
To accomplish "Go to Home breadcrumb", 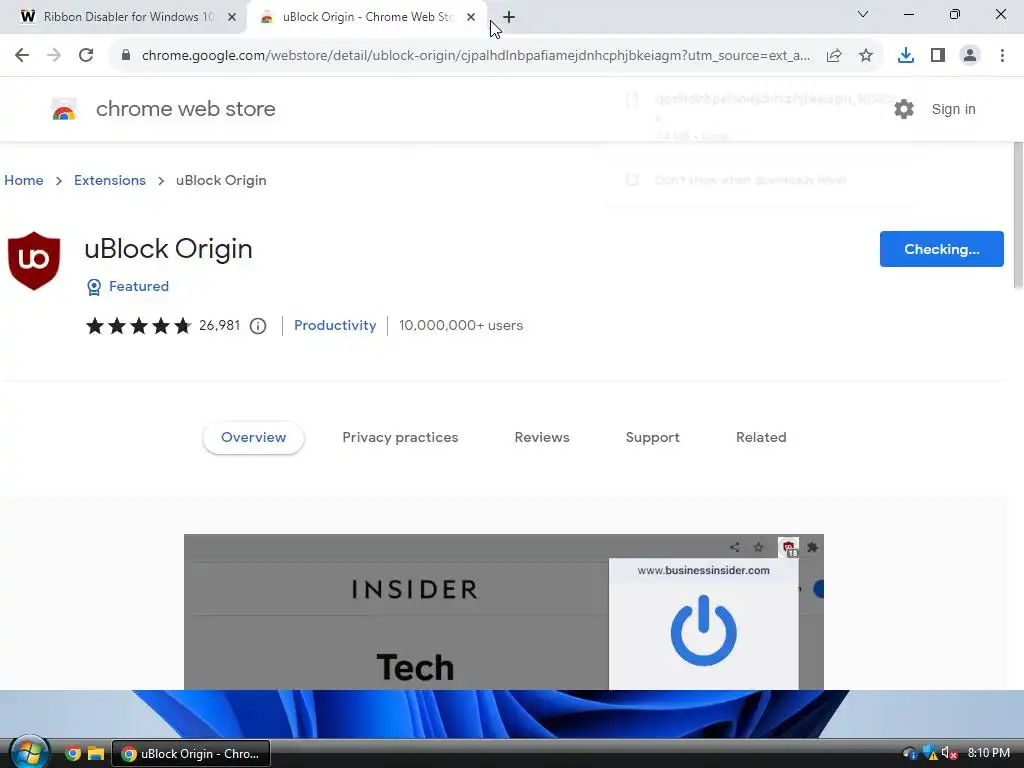I will coord(24,180).
